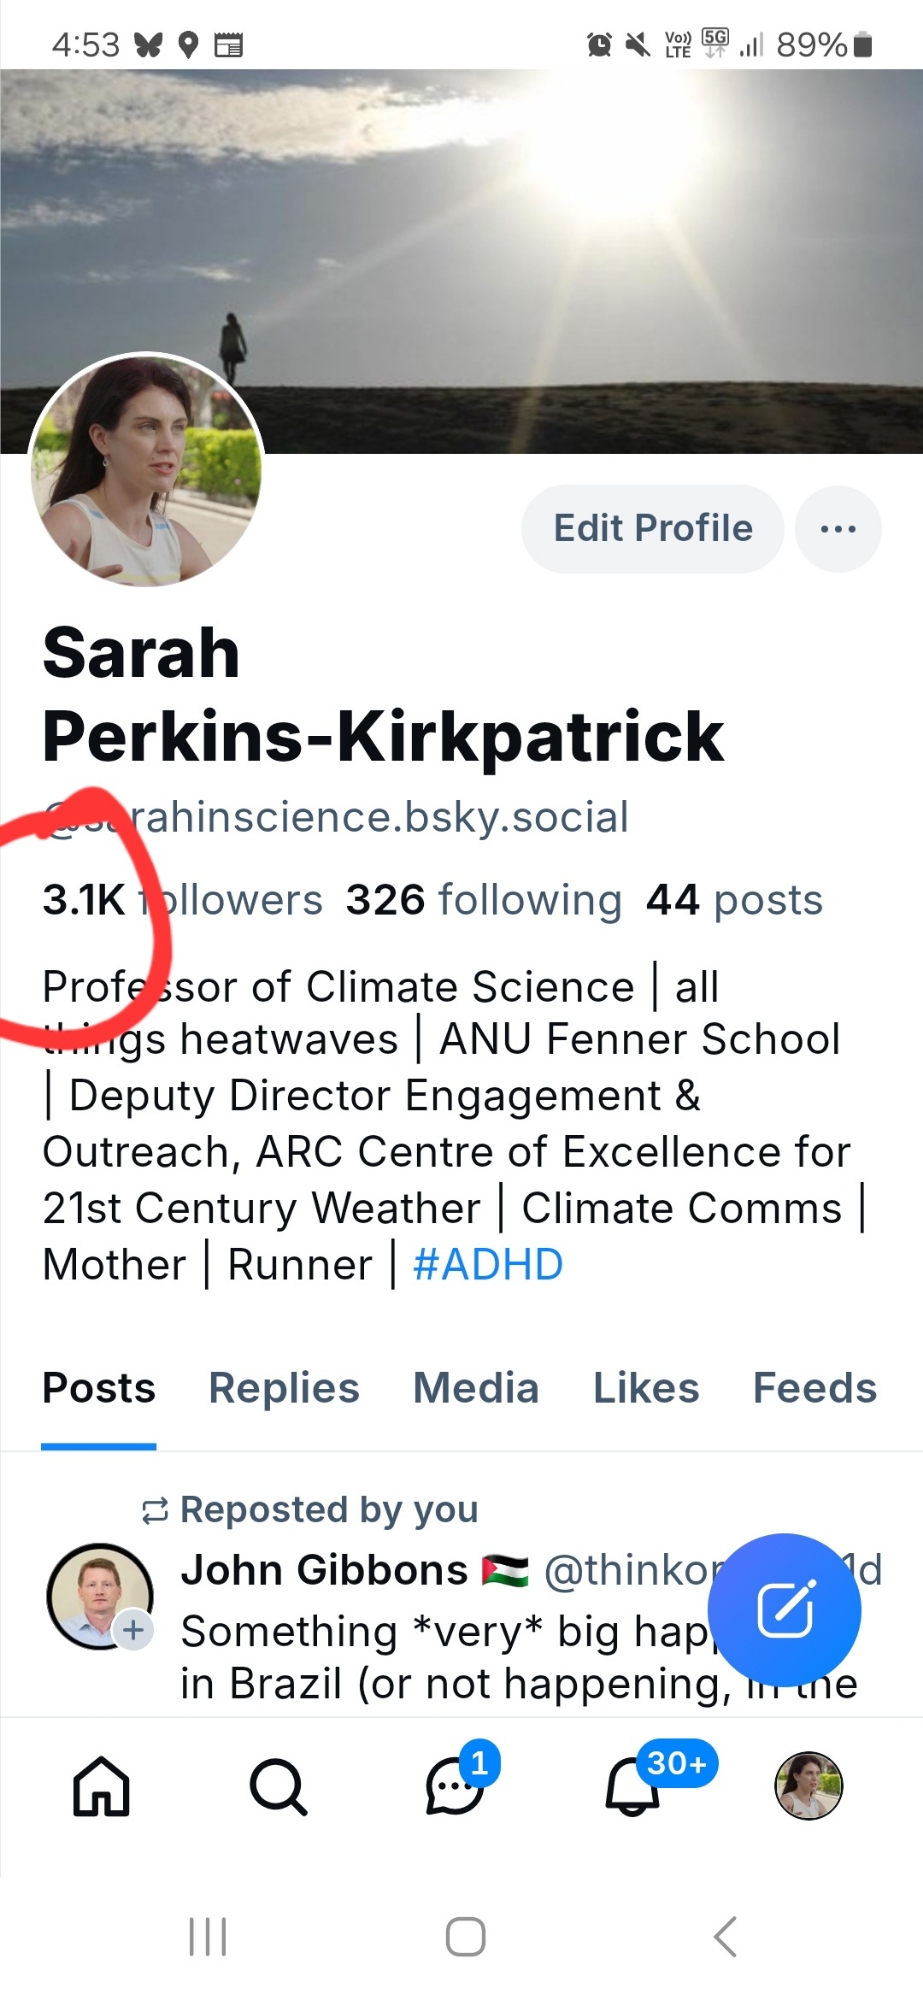The width and height of the screenshot is (923, 2000).
Task: Open the Chat messages icon
Action: 455,1786
